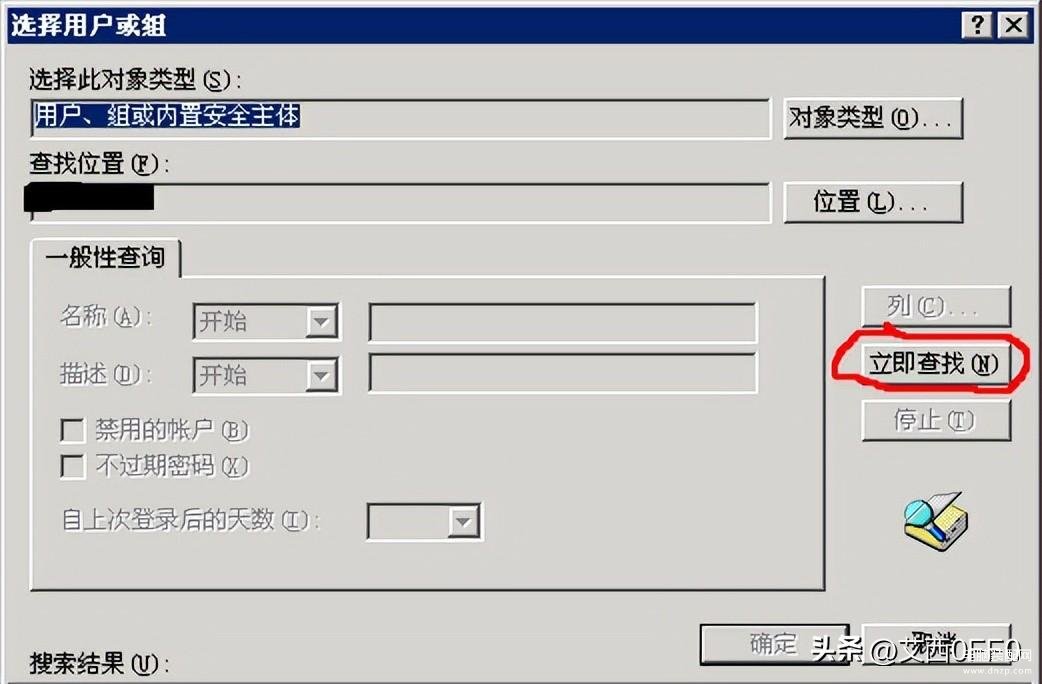Click the 名称 text input field

562,322
